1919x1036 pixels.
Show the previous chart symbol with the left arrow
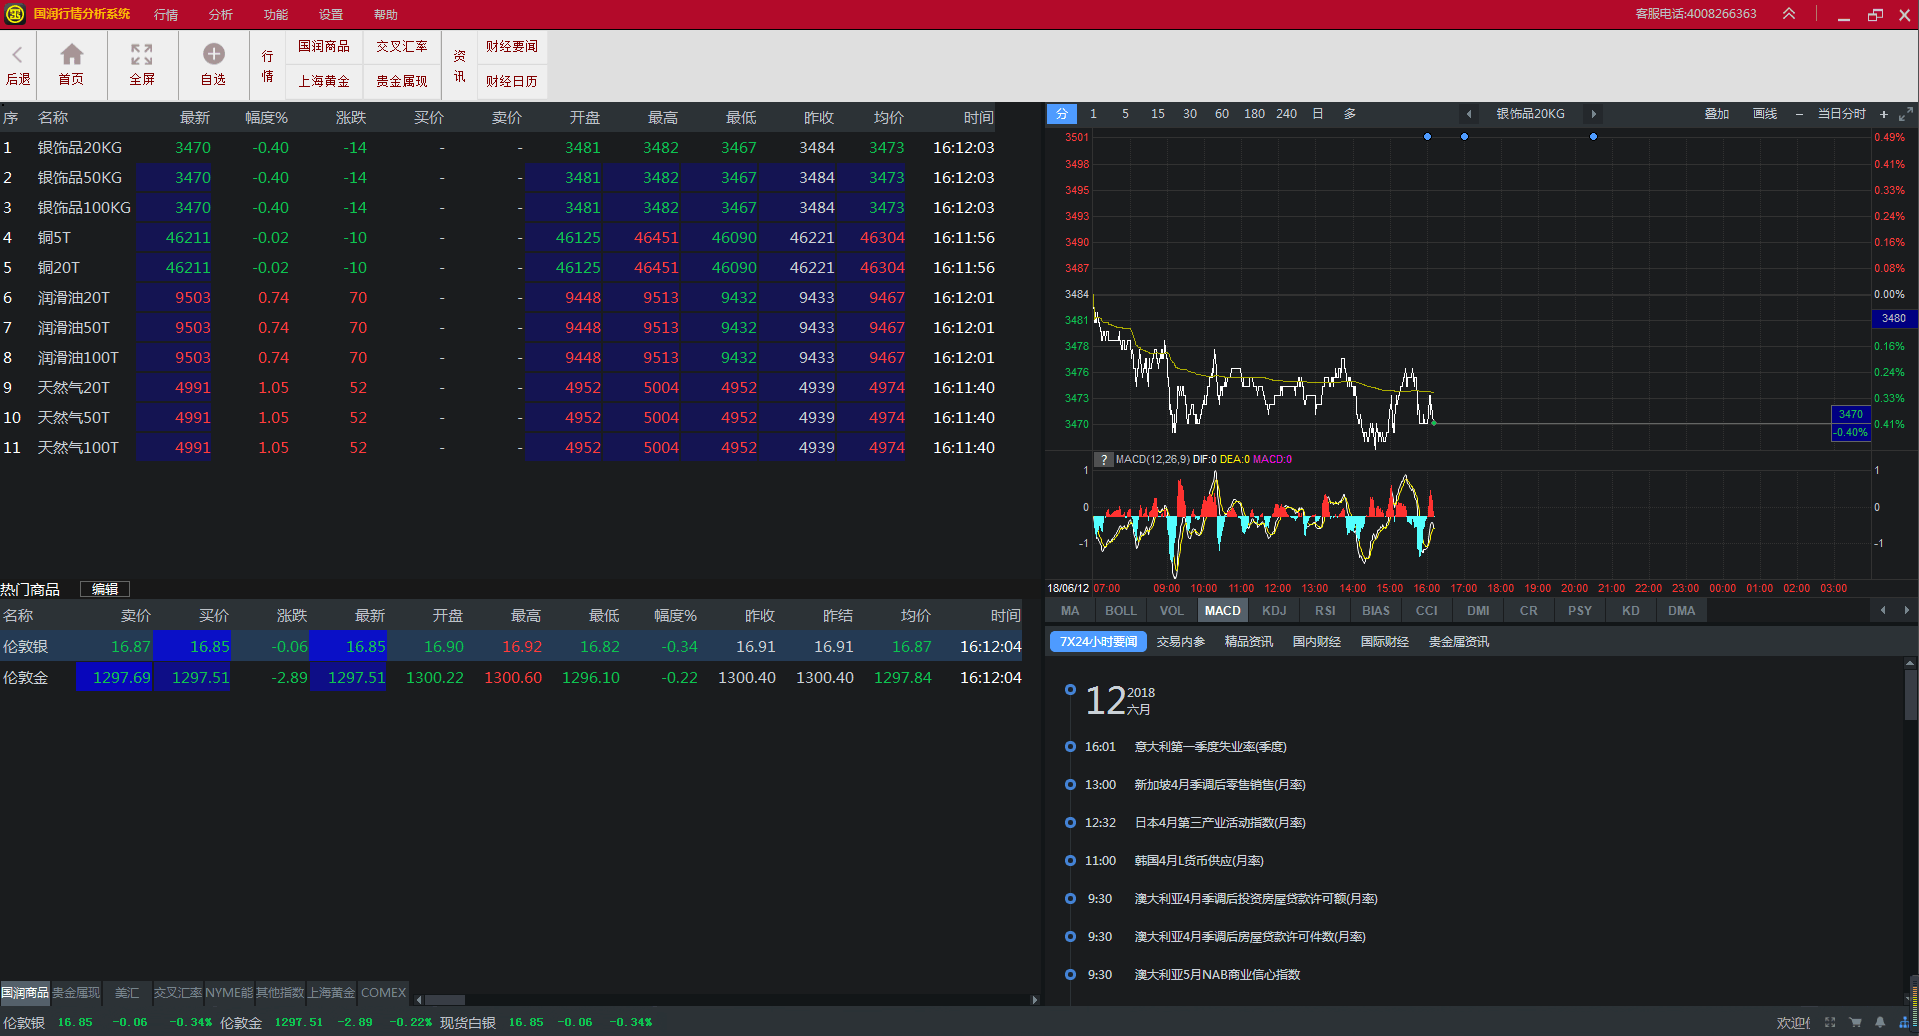click(x=1469, y=114)
